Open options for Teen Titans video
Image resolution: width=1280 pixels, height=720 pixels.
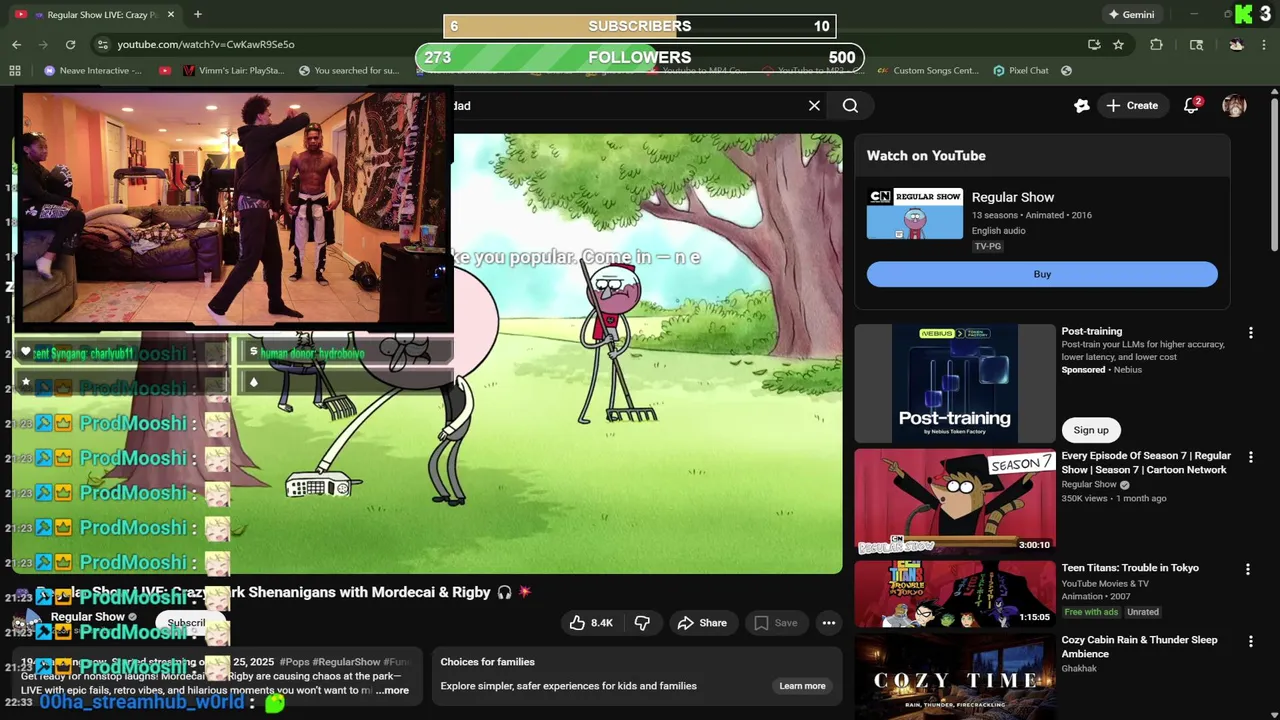click(1247, 569)
